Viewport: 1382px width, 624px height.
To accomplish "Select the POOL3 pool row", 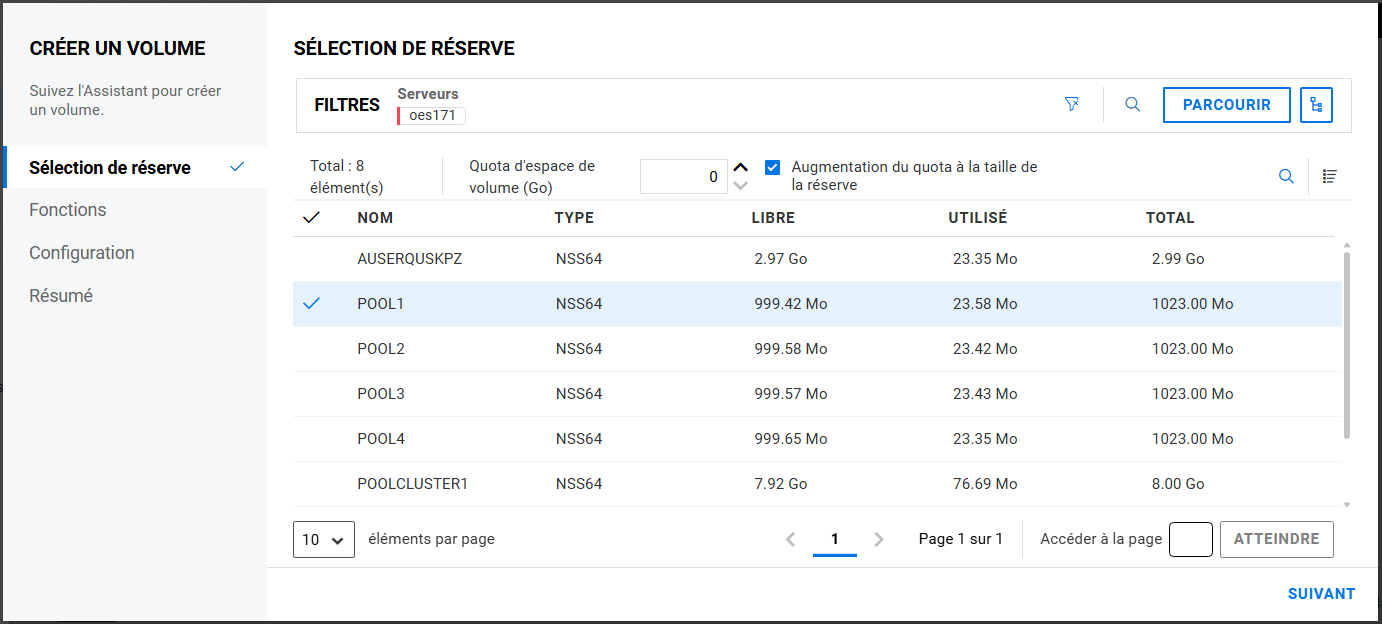I will (x=380, y=394).
